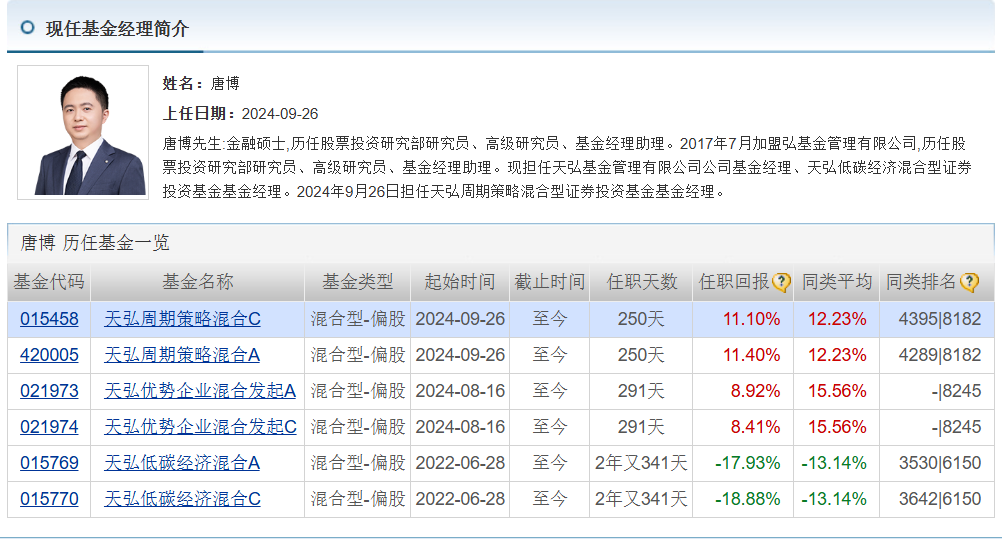This screenshot has width=1002, height=539.
Task: Click the 上任日期 value 2024-09-26
Action: click(x=280, y=114)
